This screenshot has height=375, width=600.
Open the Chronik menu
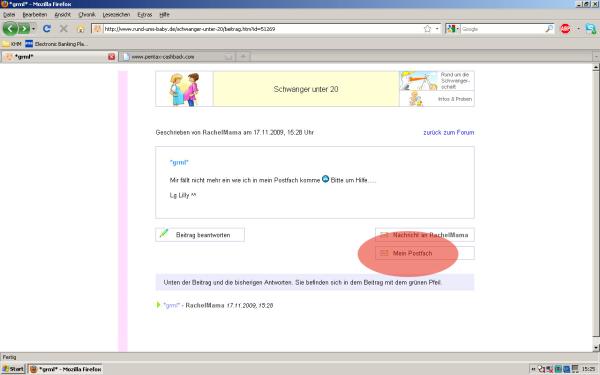[87, 15]
